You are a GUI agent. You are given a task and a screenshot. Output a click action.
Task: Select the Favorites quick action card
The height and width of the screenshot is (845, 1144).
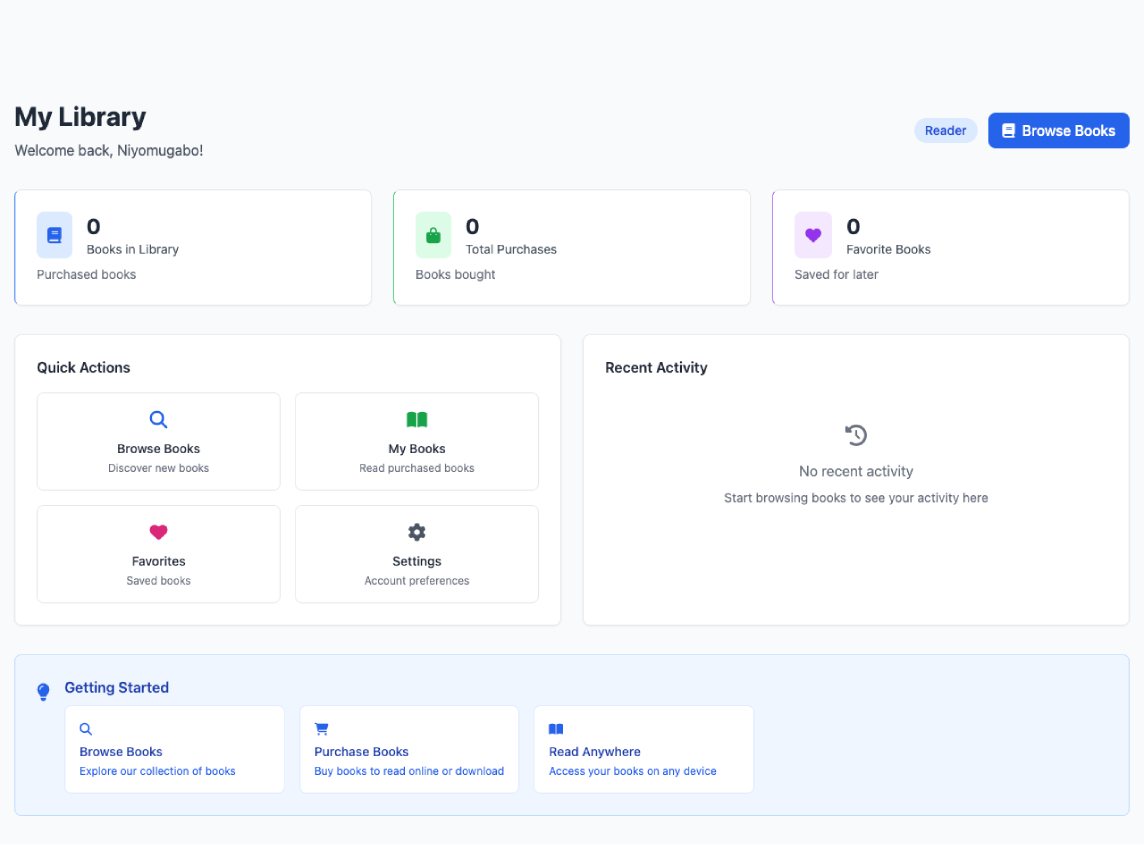click(158, 554)
